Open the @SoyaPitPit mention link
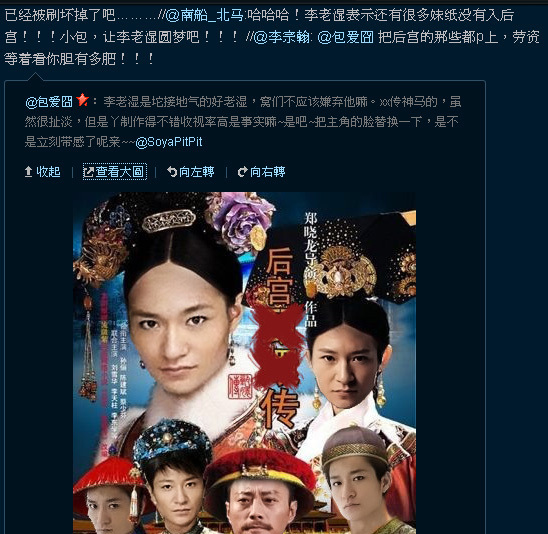The height and width of the screenshot is (534, 548). point(169,142)
